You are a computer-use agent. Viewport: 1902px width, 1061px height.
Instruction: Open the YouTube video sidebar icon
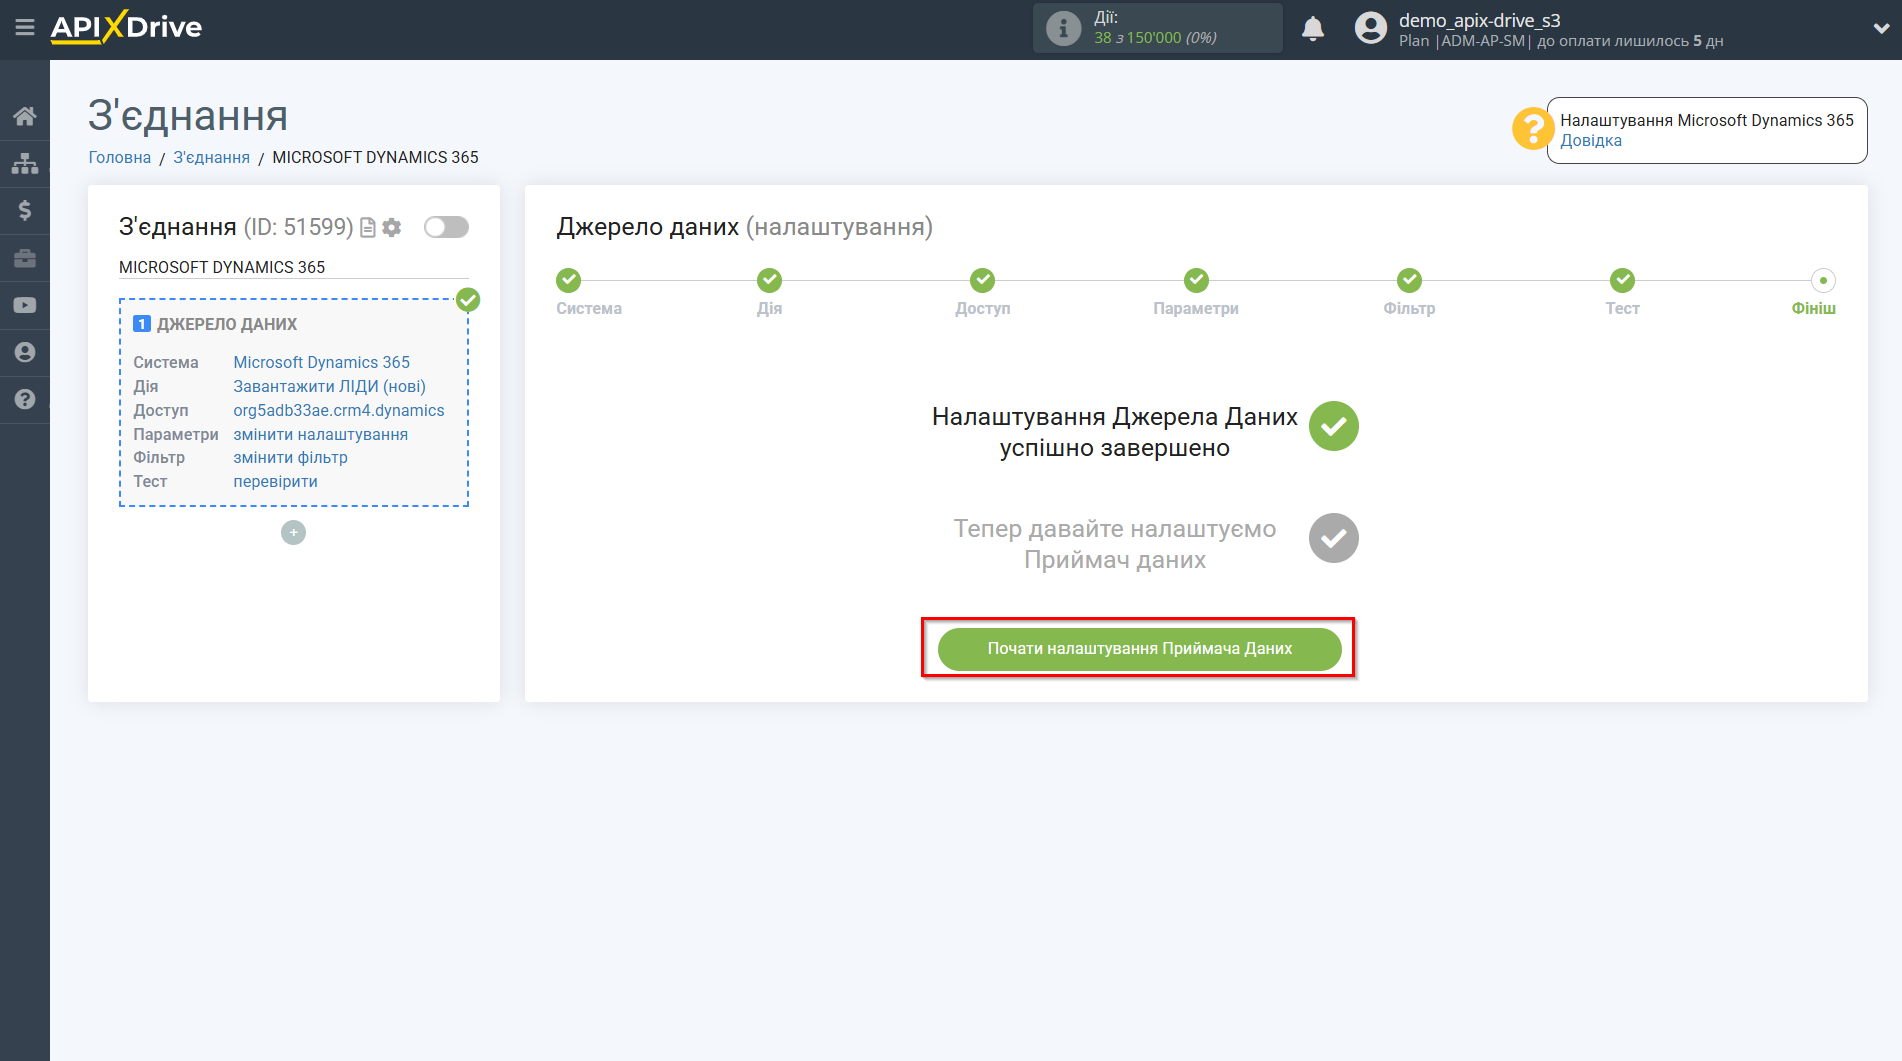click(25, 305)
